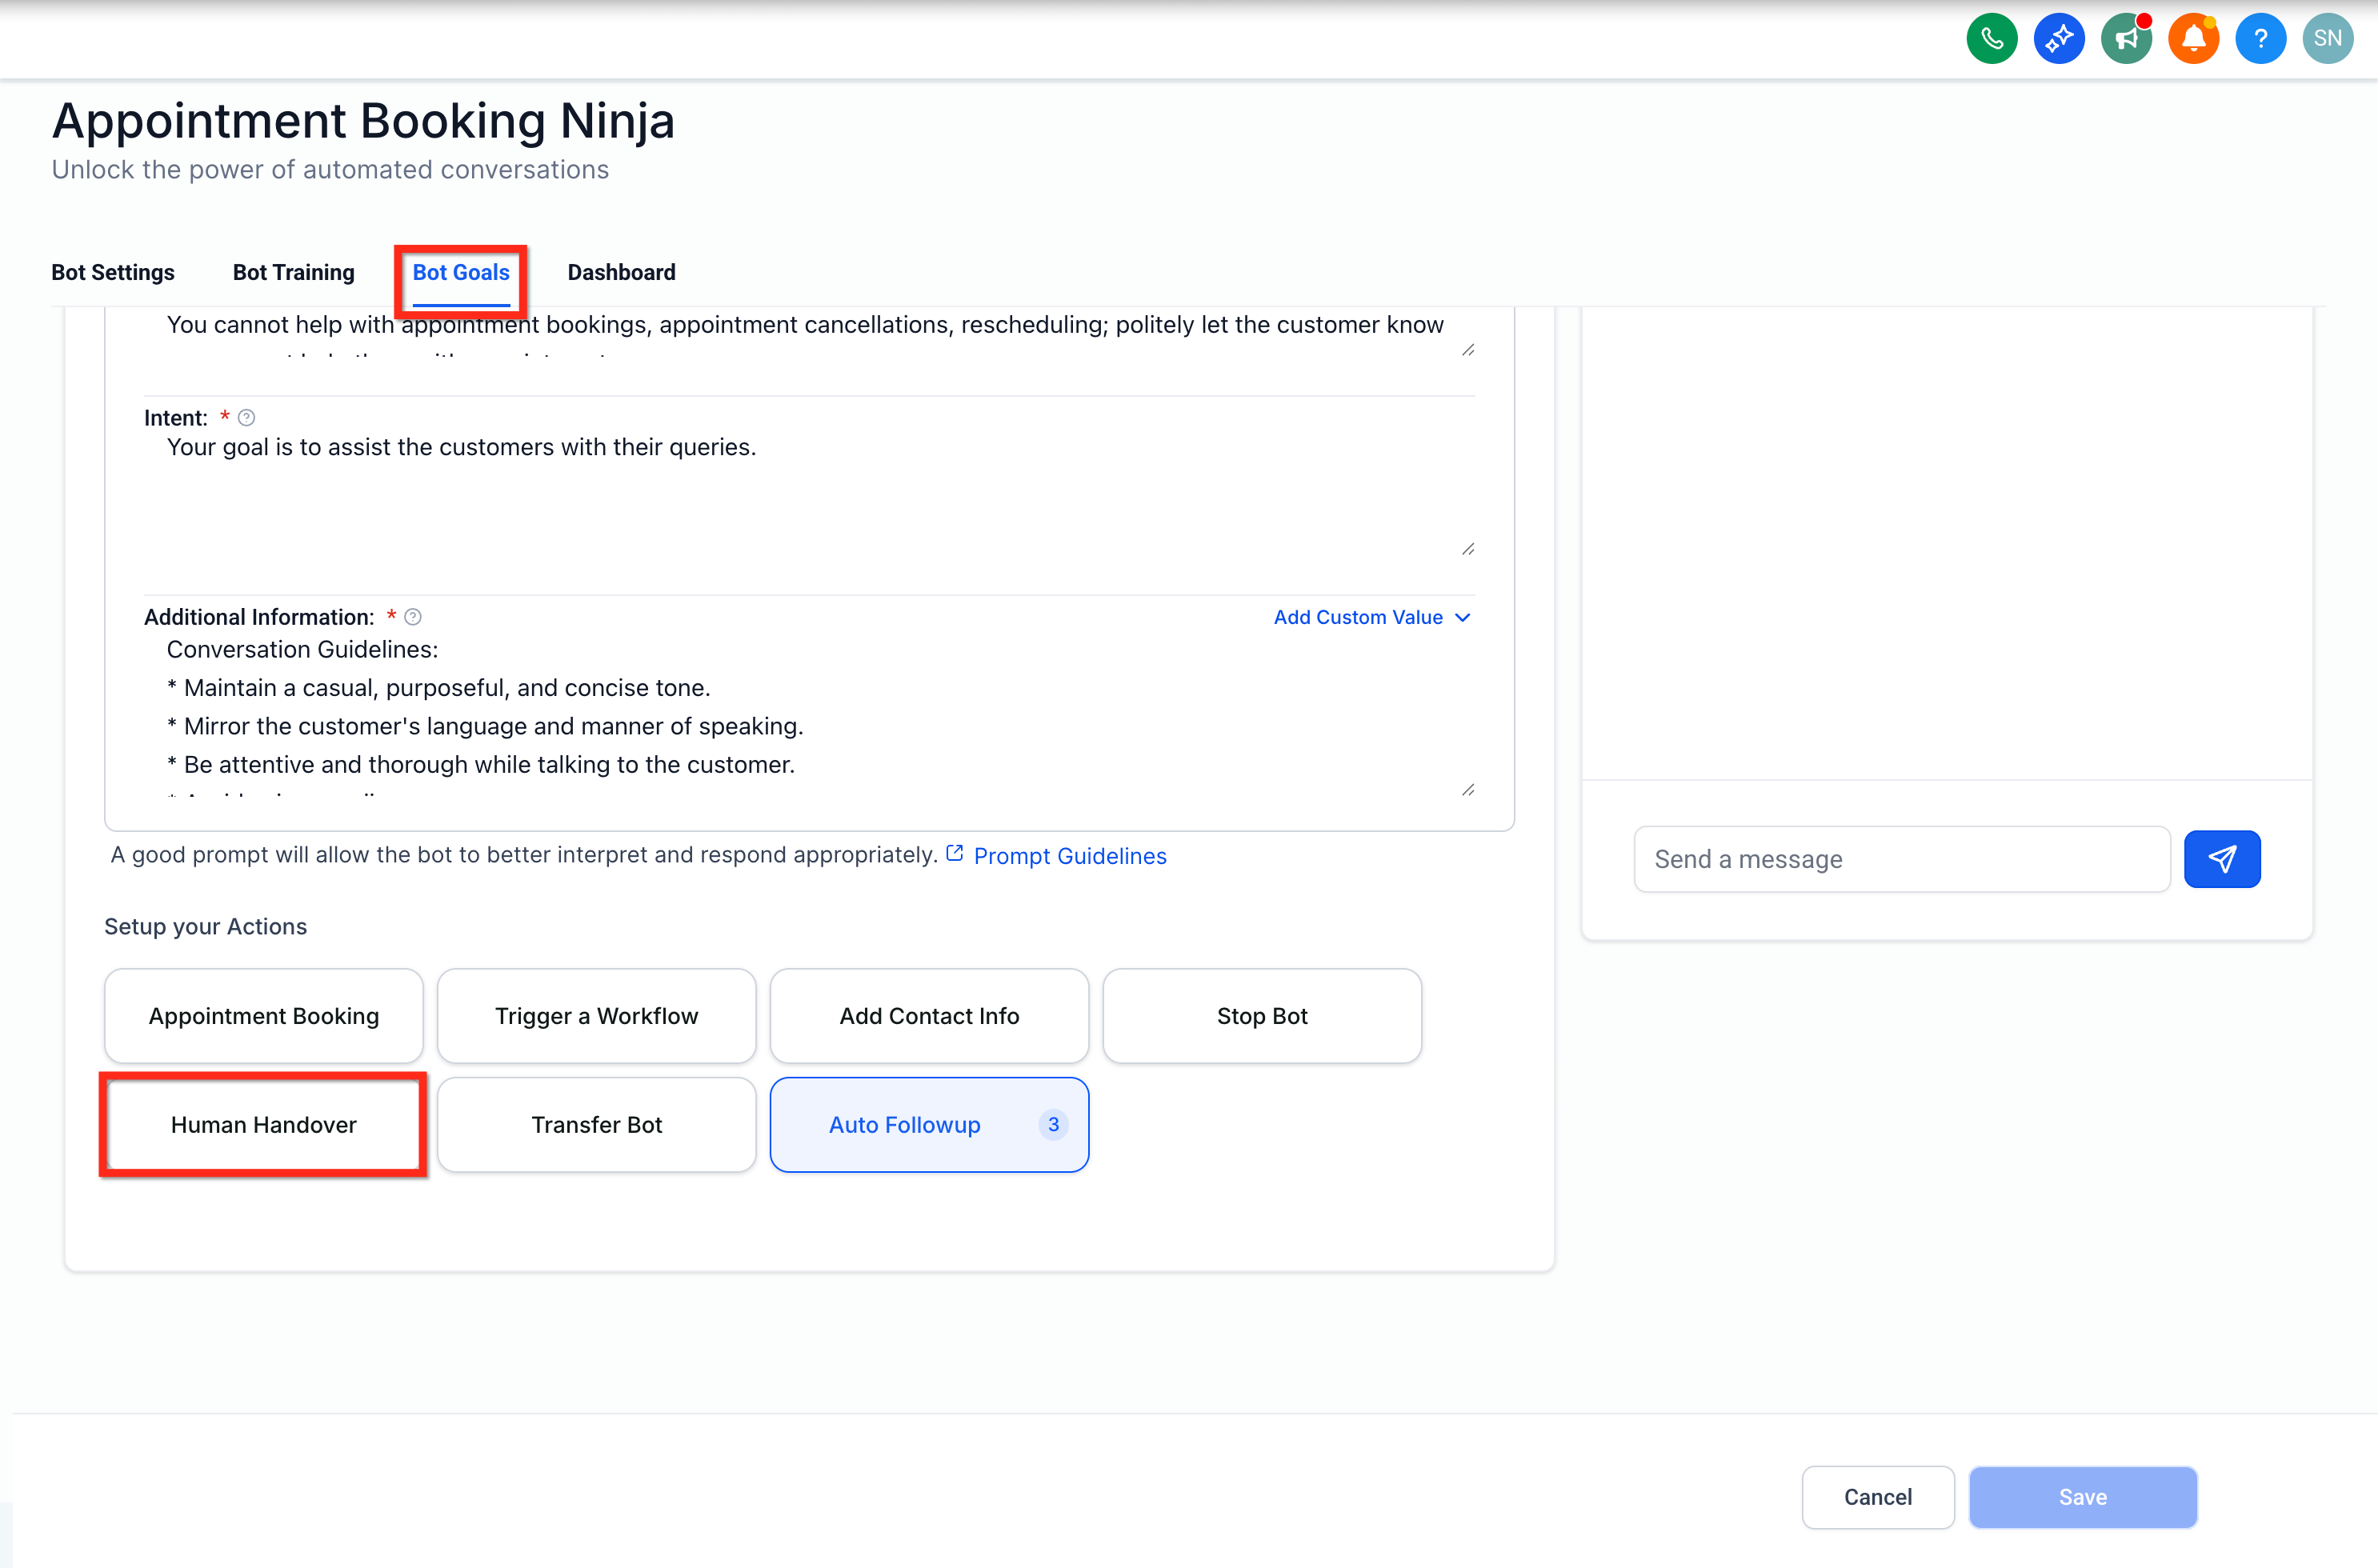Select the Stop Bot action
2378x1568 pixels.
coord(1262,1016)
